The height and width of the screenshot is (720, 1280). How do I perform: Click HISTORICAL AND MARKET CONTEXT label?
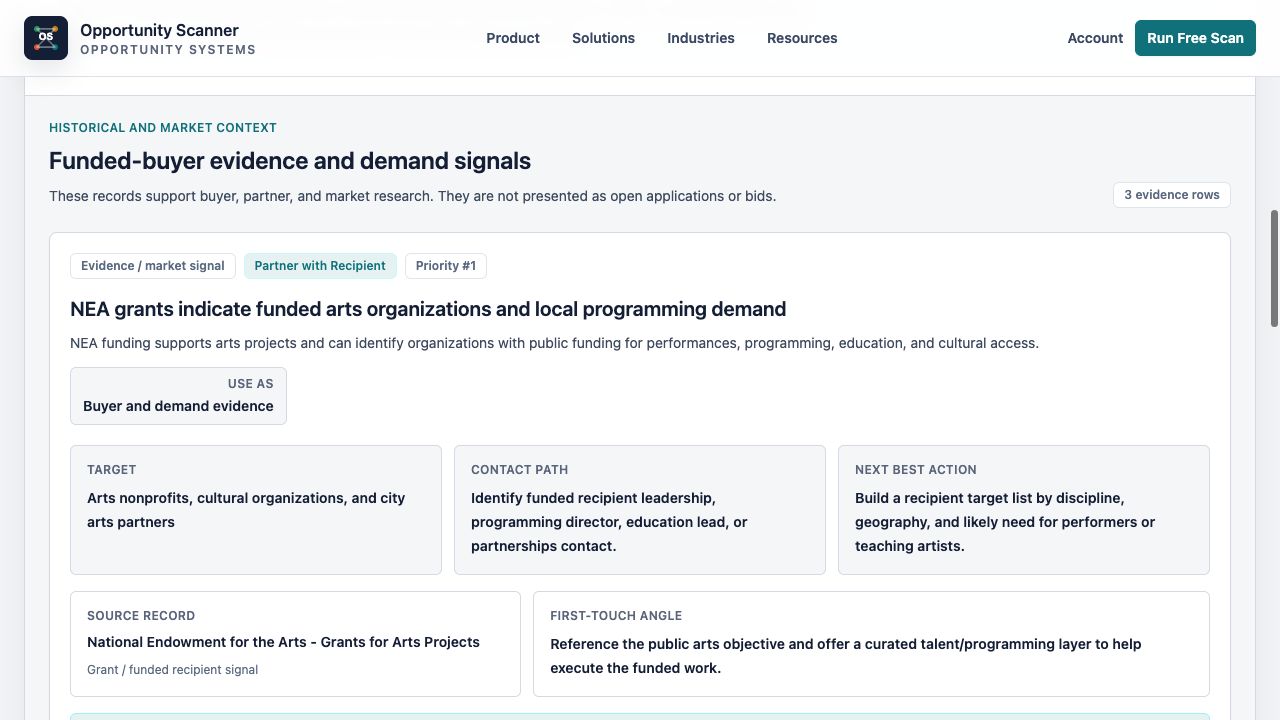pos(163,128)
